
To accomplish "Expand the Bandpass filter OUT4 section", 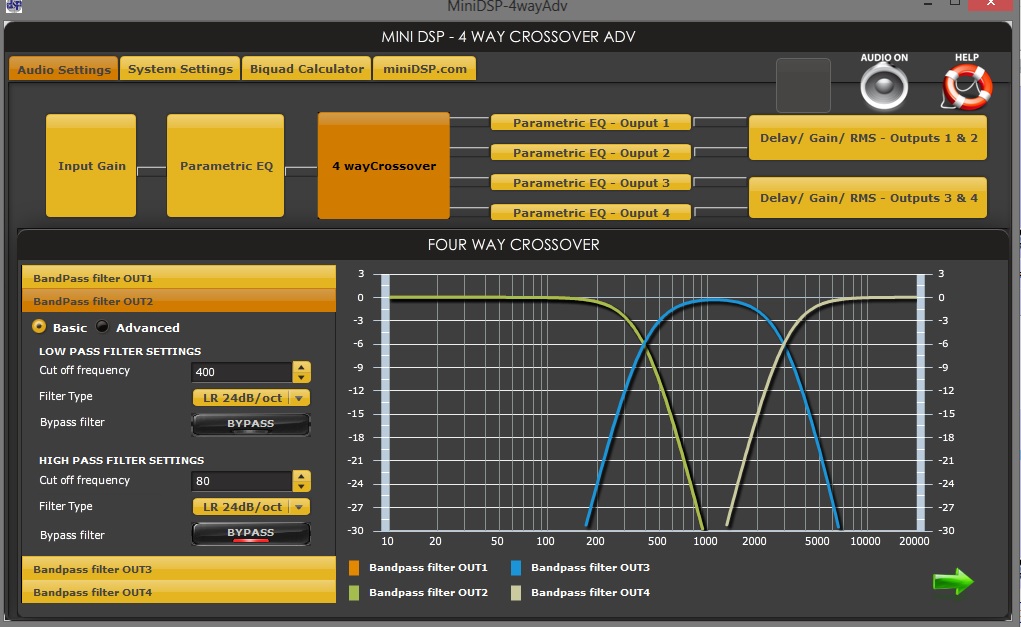I will click(x=179, y=592).
